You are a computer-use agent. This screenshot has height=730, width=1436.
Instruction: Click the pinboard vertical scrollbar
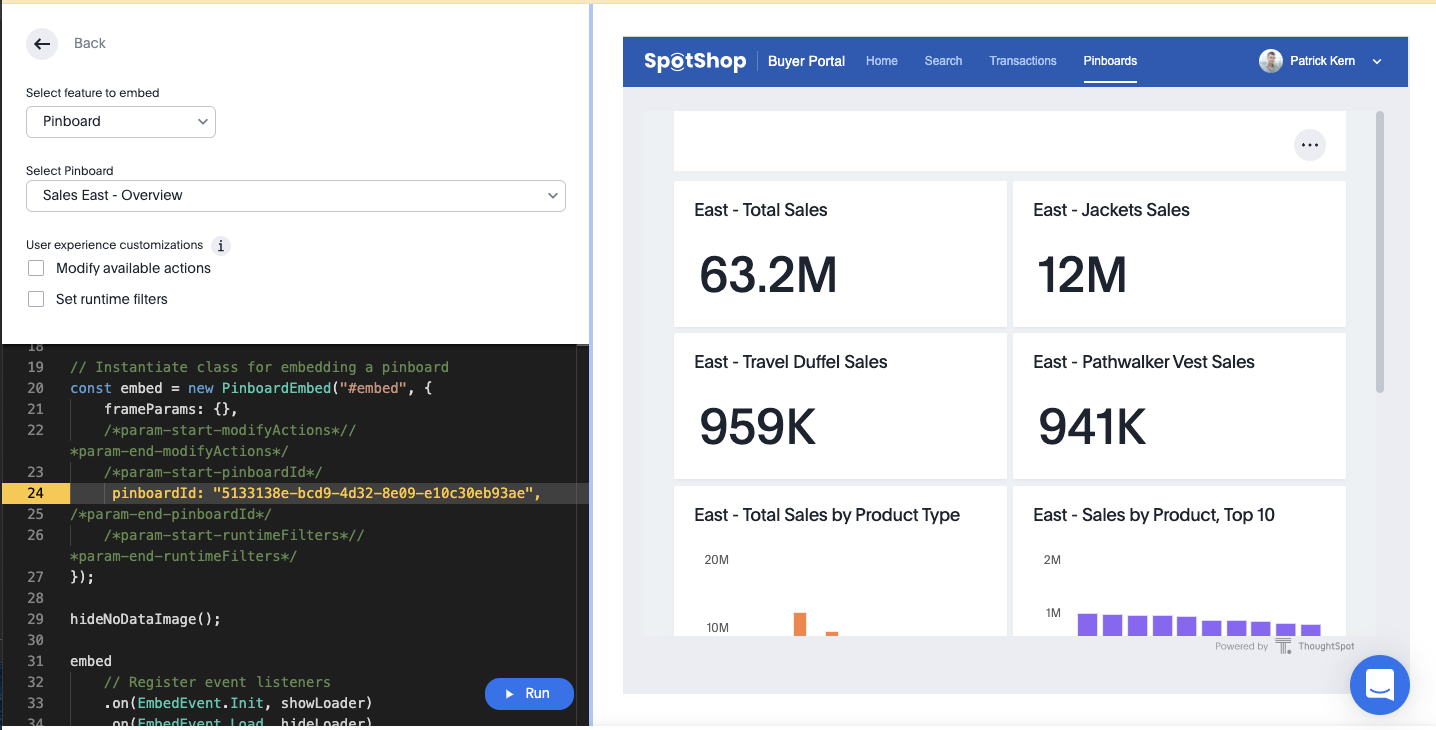point(1380,252)
